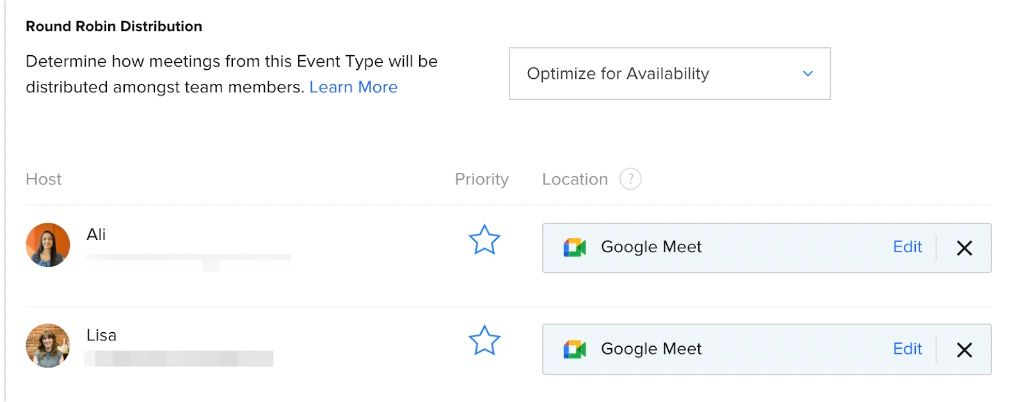Image resolution: width=1014 pixels, height=402 pixels.
Task: Open the Learn More link
Action: point(353,87)
